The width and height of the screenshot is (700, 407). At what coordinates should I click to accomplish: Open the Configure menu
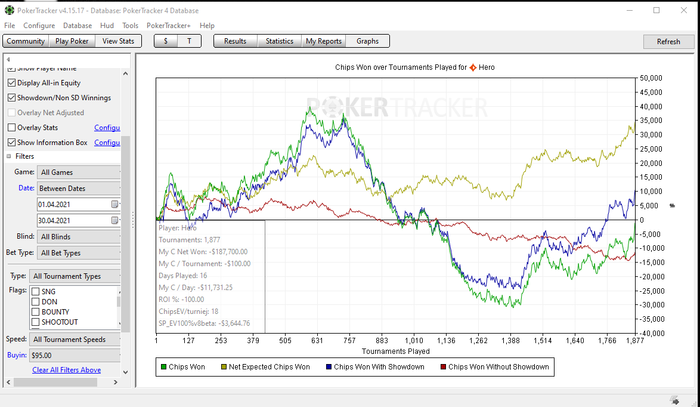(39, 25)
